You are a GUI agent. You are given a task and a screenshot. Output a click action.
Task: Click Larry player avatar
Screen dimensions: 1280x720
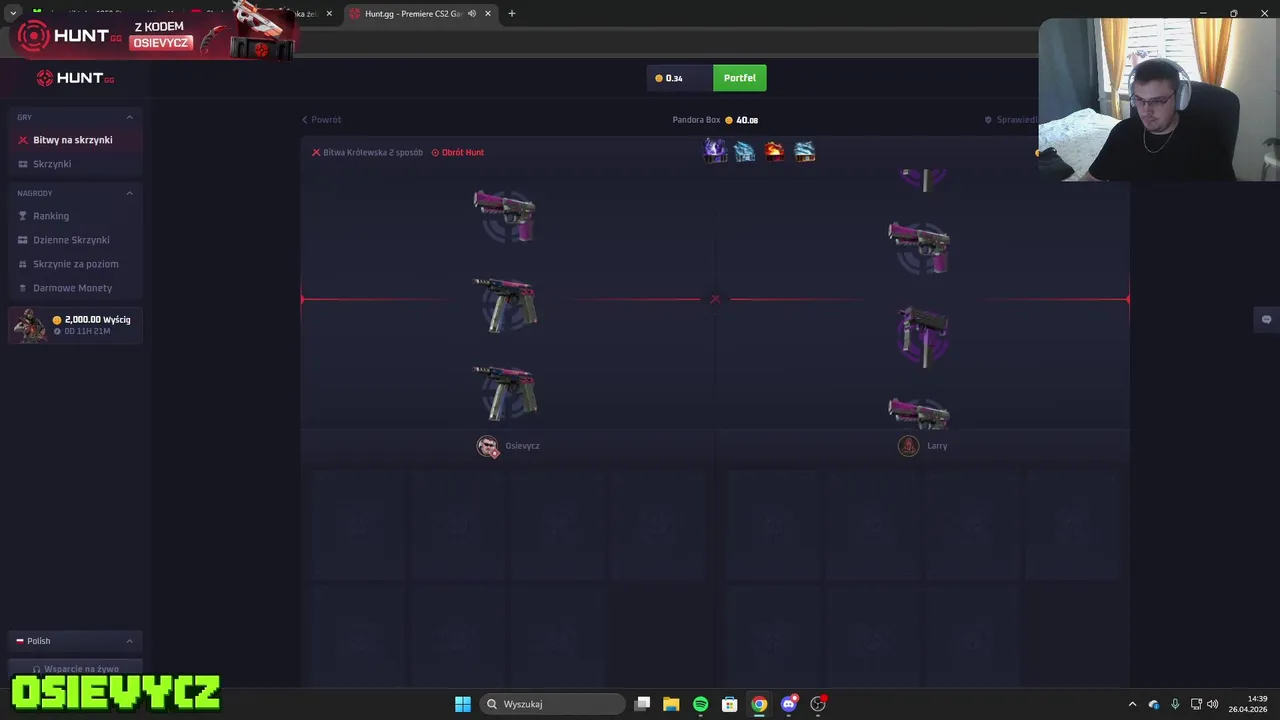point(908,446)
